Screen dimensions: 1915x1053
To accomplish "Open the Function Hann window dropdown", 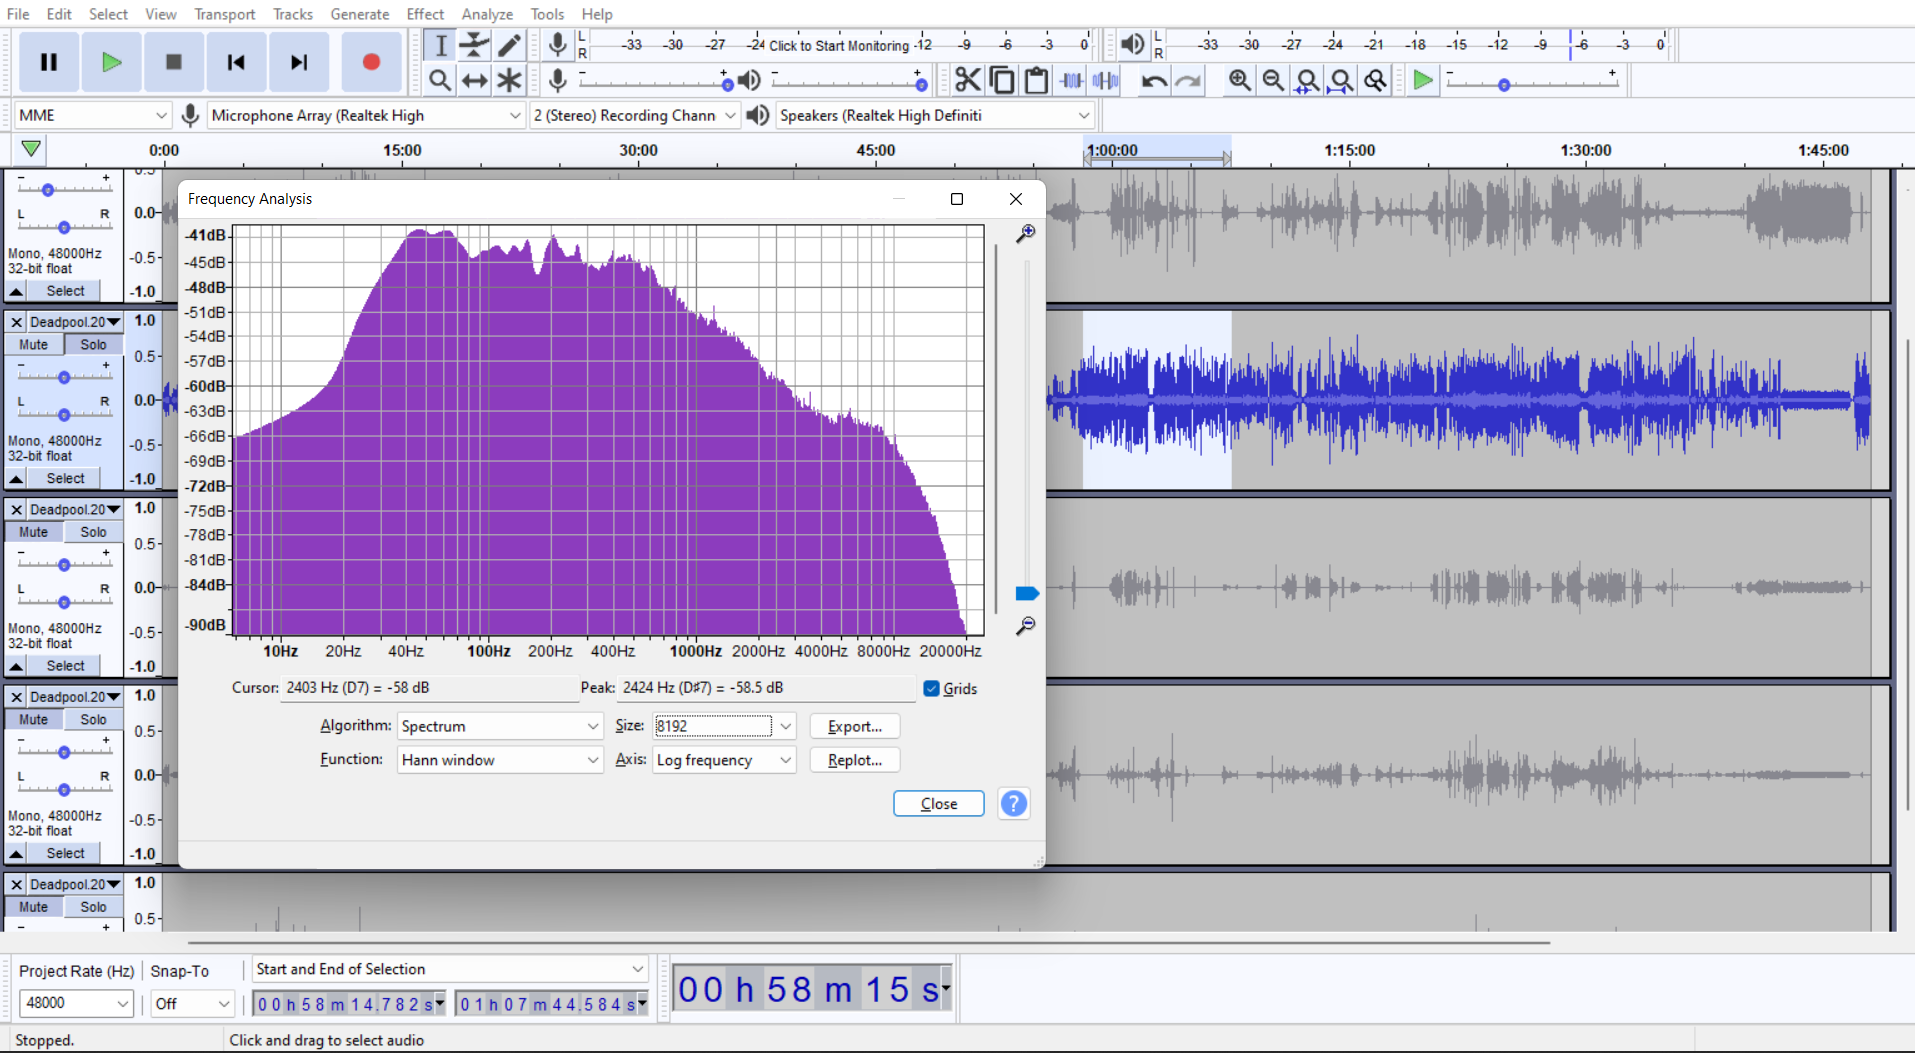I will (500, 760).
